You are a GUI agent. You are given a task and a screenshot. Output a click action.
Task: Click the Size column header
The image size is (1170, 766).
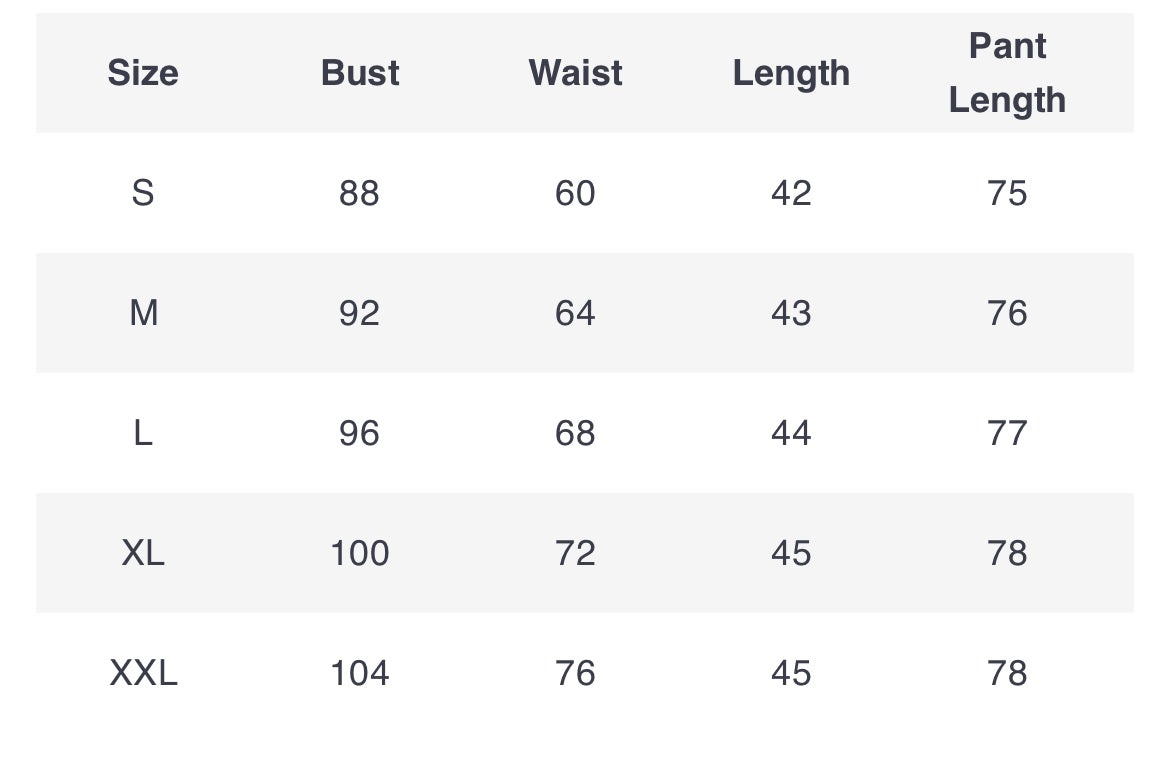click(x=143, y=73)
